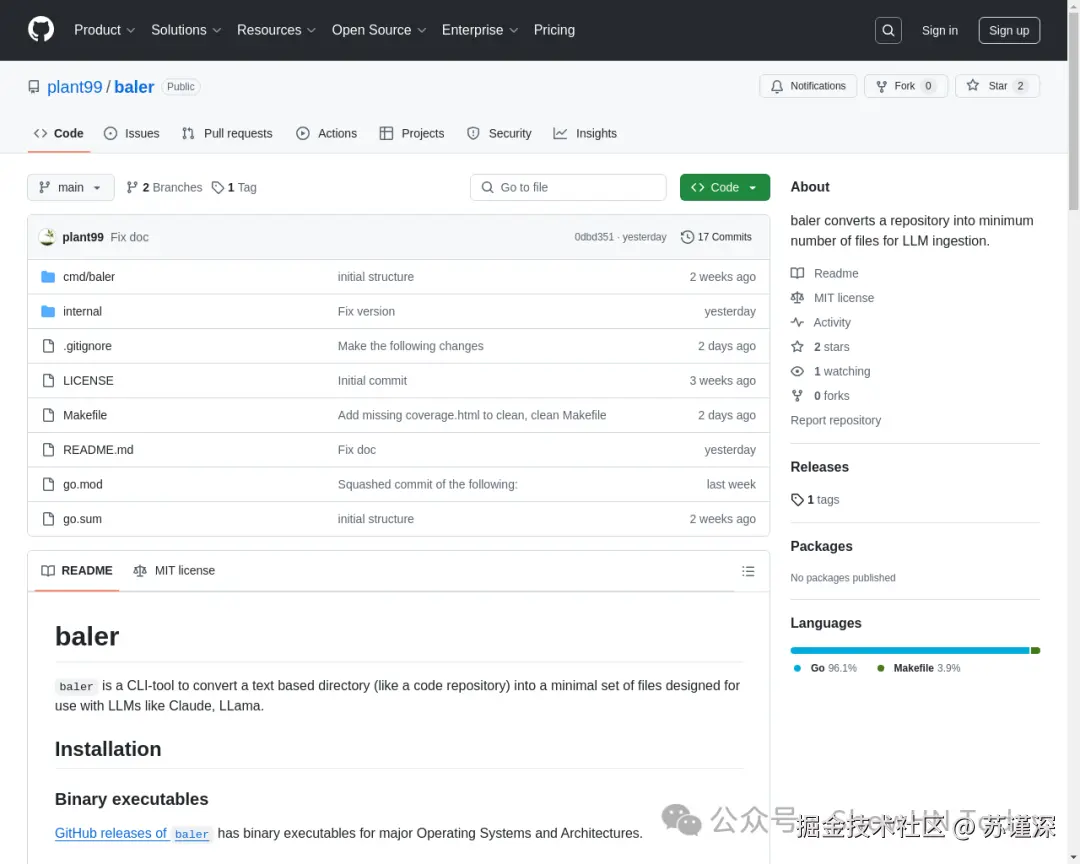Expand the green Code dropdown button
Screen dimensions: 1080x864
coord(725,187)
